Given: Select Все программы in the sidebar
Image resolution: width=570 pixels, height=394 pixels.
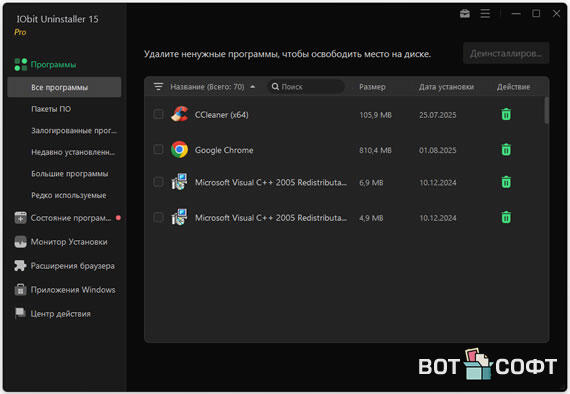Looking at the screenshot, I should click(64, 87).
